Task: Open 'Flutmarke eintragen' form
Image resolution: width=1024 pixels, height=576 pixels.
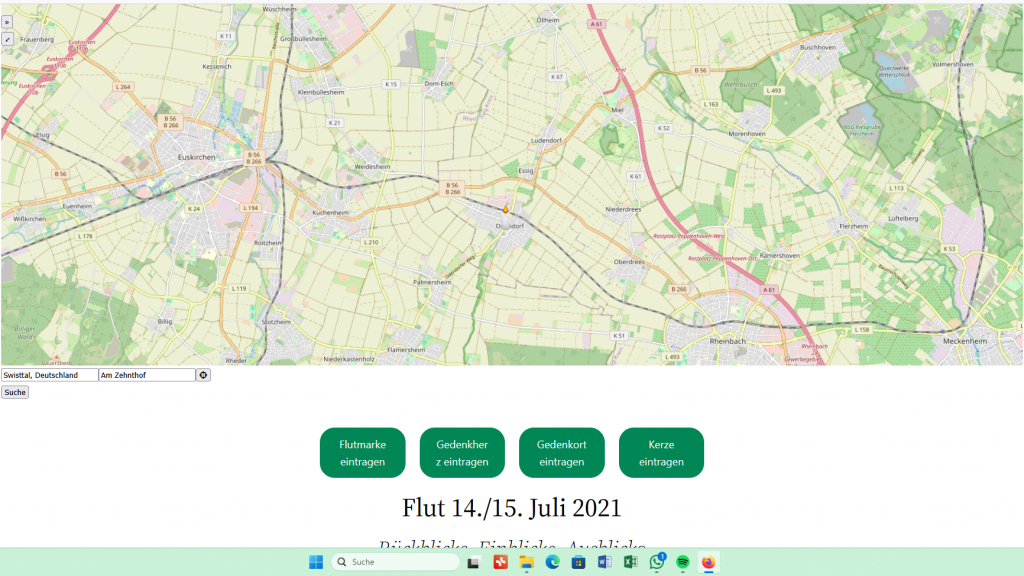Action: tap(362, 453)
